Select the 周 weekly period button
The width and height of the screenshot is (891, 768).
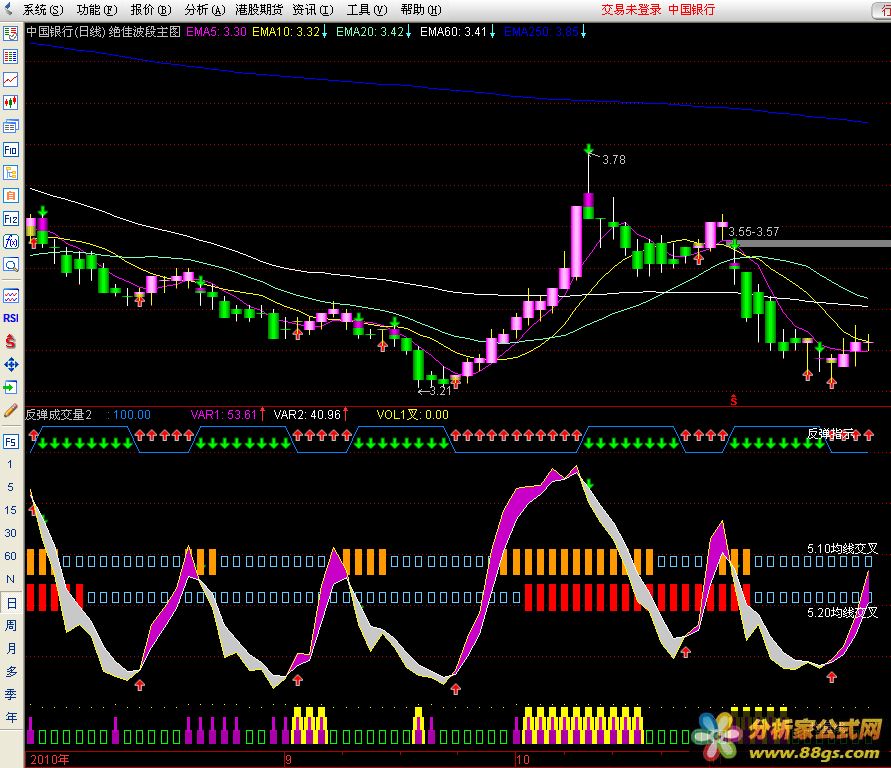(10, 625)
